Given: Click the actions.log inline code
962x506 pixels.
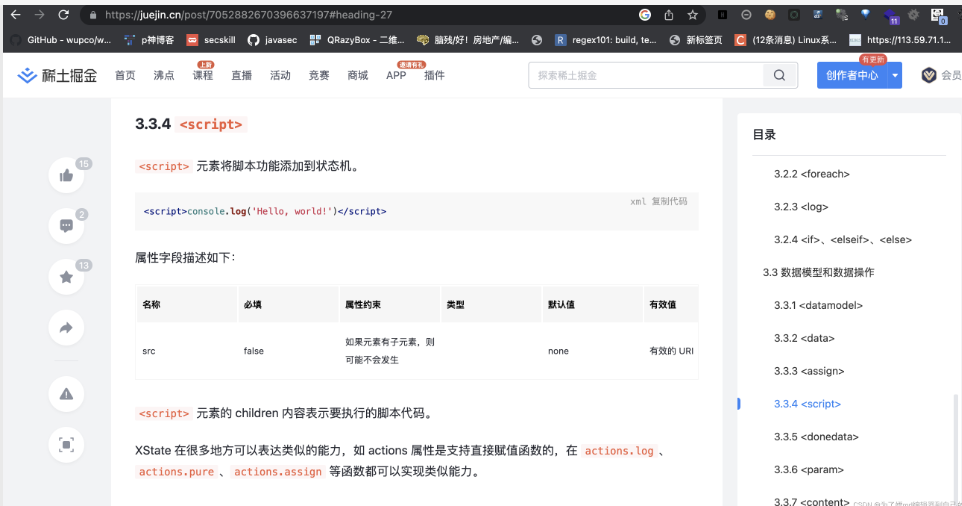Looking at the screenshot, I should [619, 451].
